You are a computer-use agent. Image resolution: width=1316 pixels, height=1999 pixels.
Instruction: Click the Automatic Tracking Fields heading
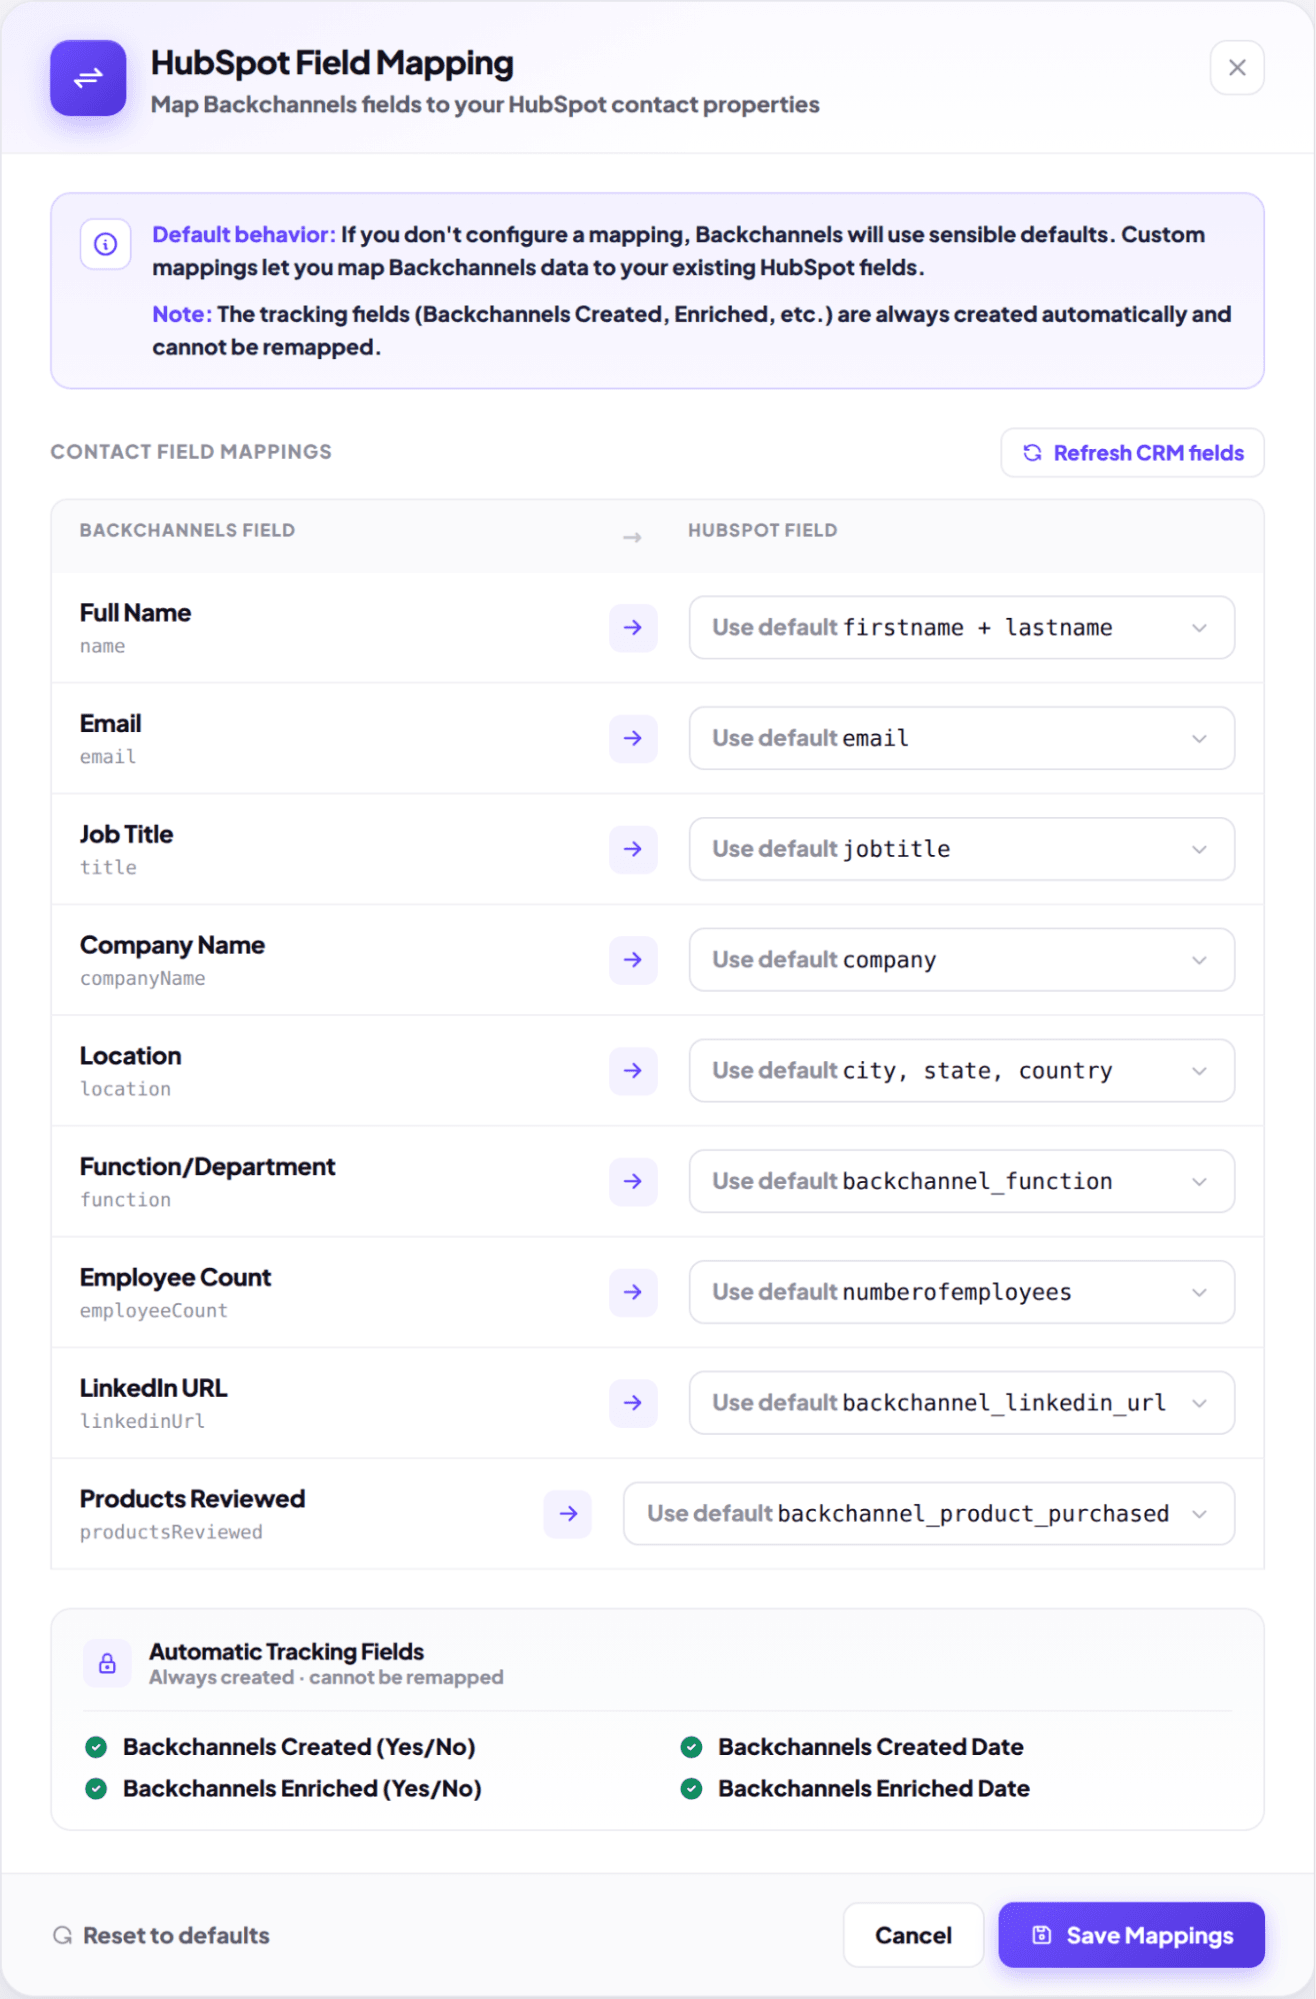tap(286, 1652)
